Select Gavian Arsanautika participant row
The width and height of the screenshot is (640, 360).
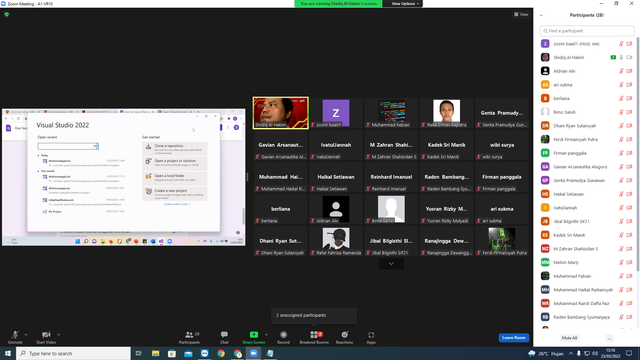pyautogui.click(x=587, y=167)
